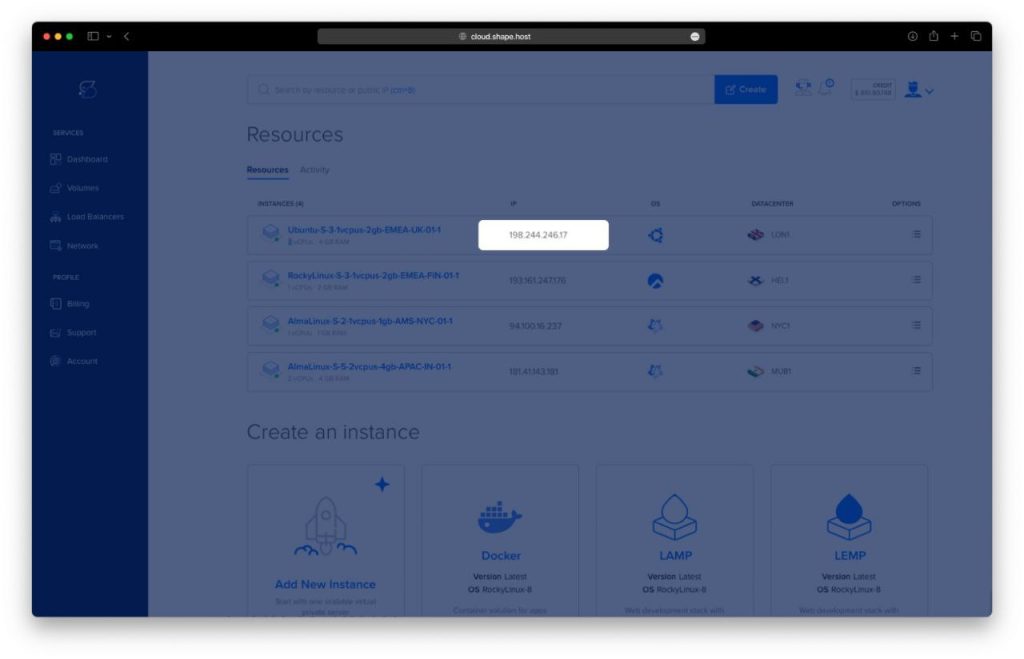Click the address bar reader options icon
Image resolution: width=1024 pixels, height=659 pixels.
(695, 37)
